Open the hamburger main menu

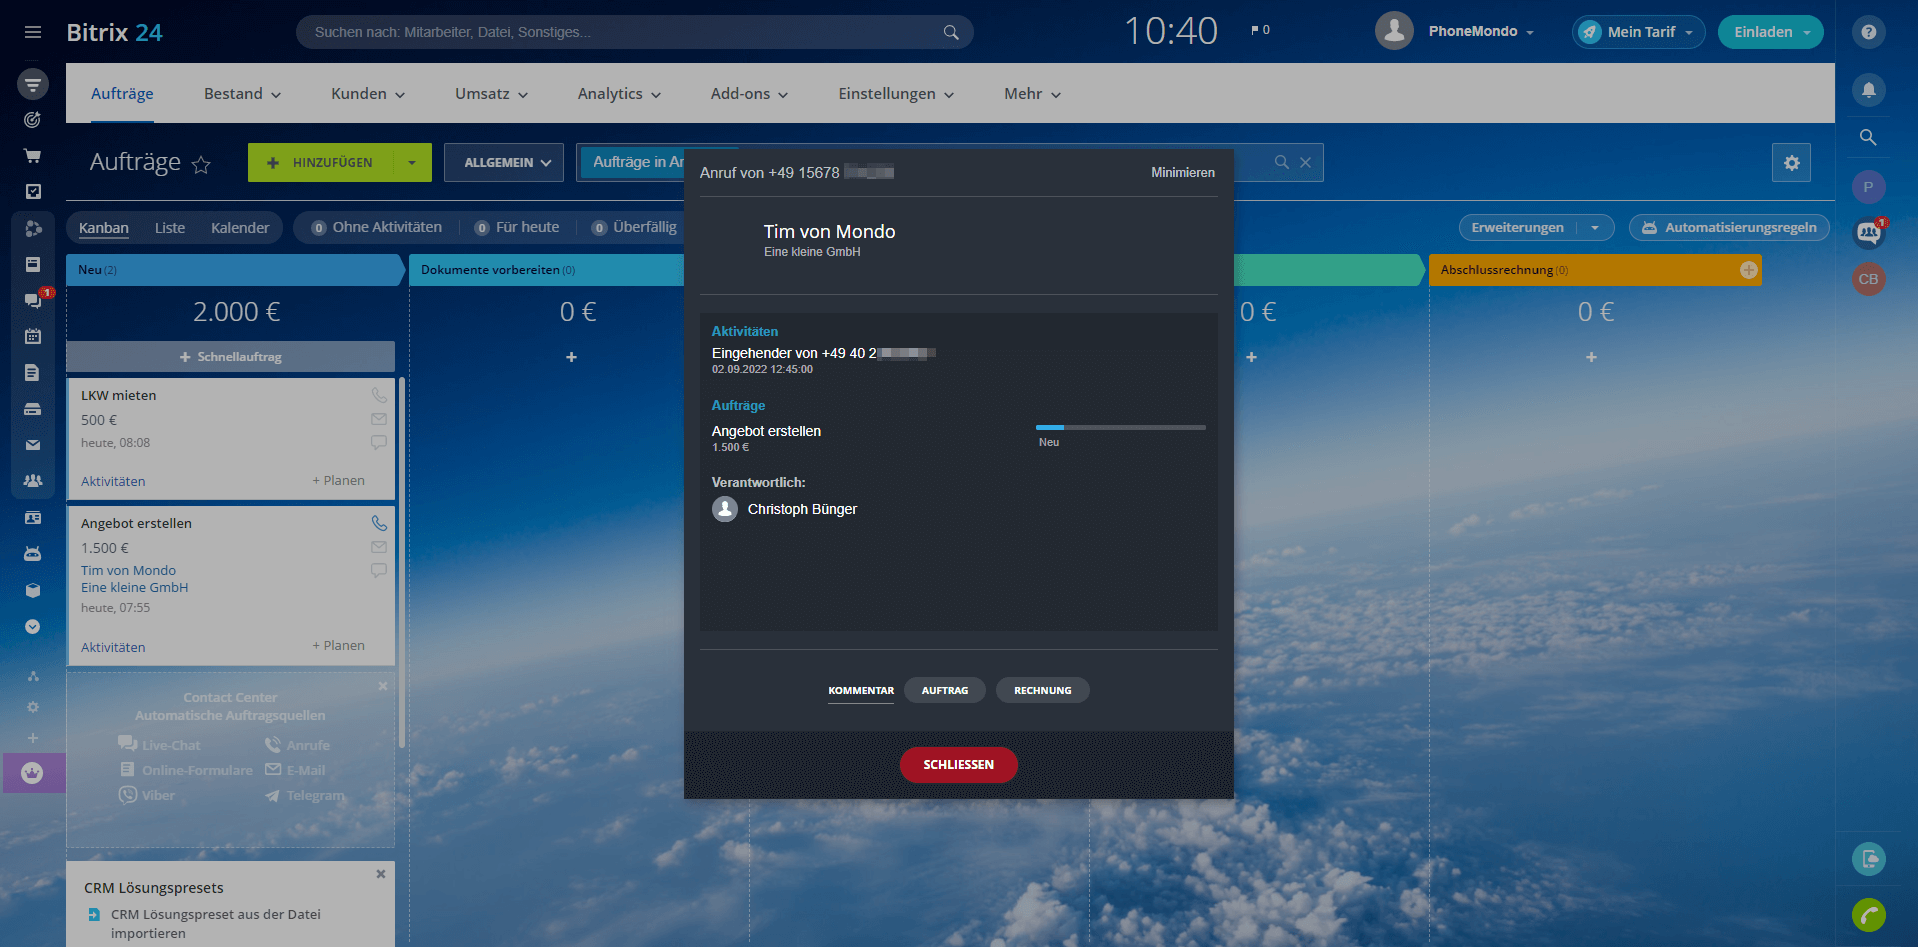pos(33,32)
